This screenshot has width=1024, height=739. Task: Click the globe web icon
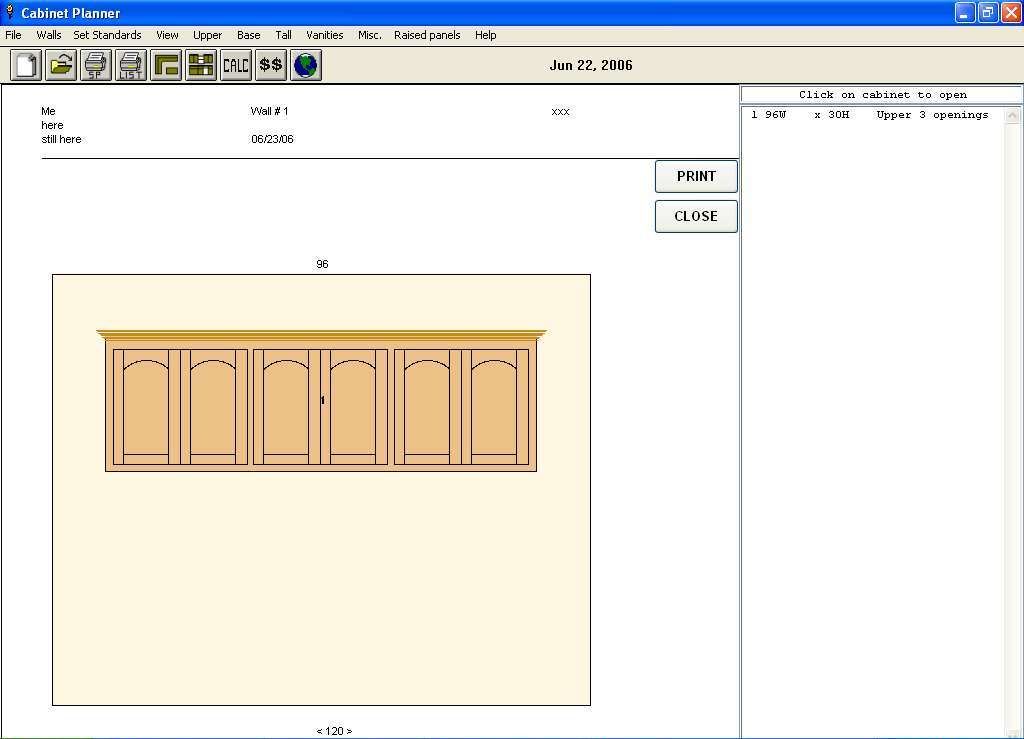click(x=306, y=65)
